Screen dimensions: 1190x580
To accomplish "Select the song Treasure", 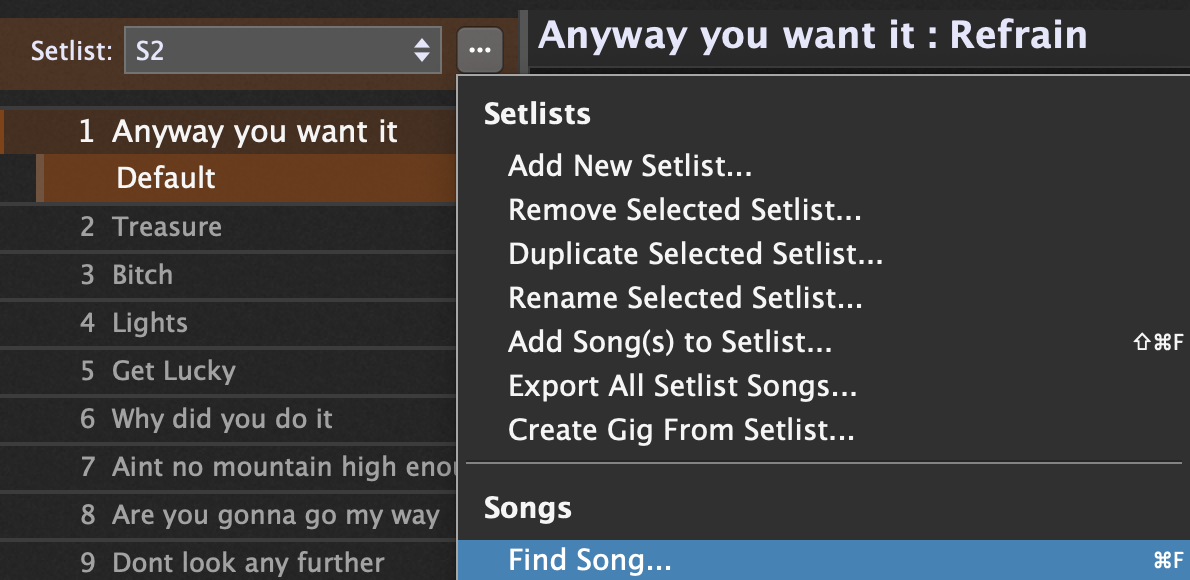I will click(167, 227).
